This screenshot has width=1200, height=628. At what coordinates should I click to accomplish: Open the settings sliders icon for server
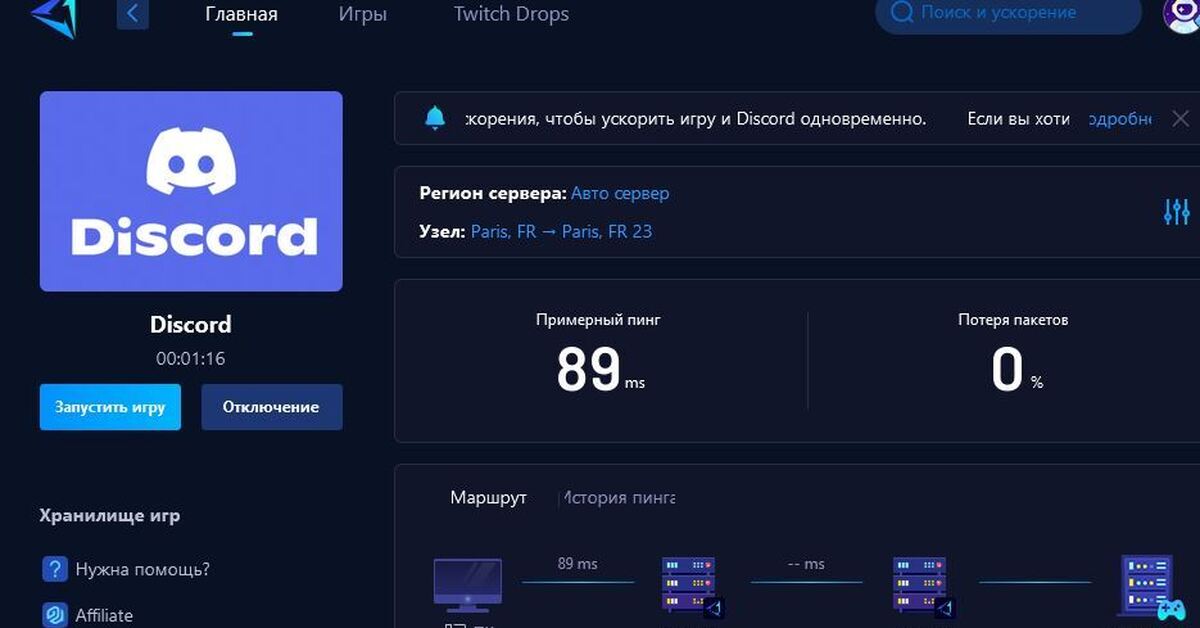(1177, 211)
